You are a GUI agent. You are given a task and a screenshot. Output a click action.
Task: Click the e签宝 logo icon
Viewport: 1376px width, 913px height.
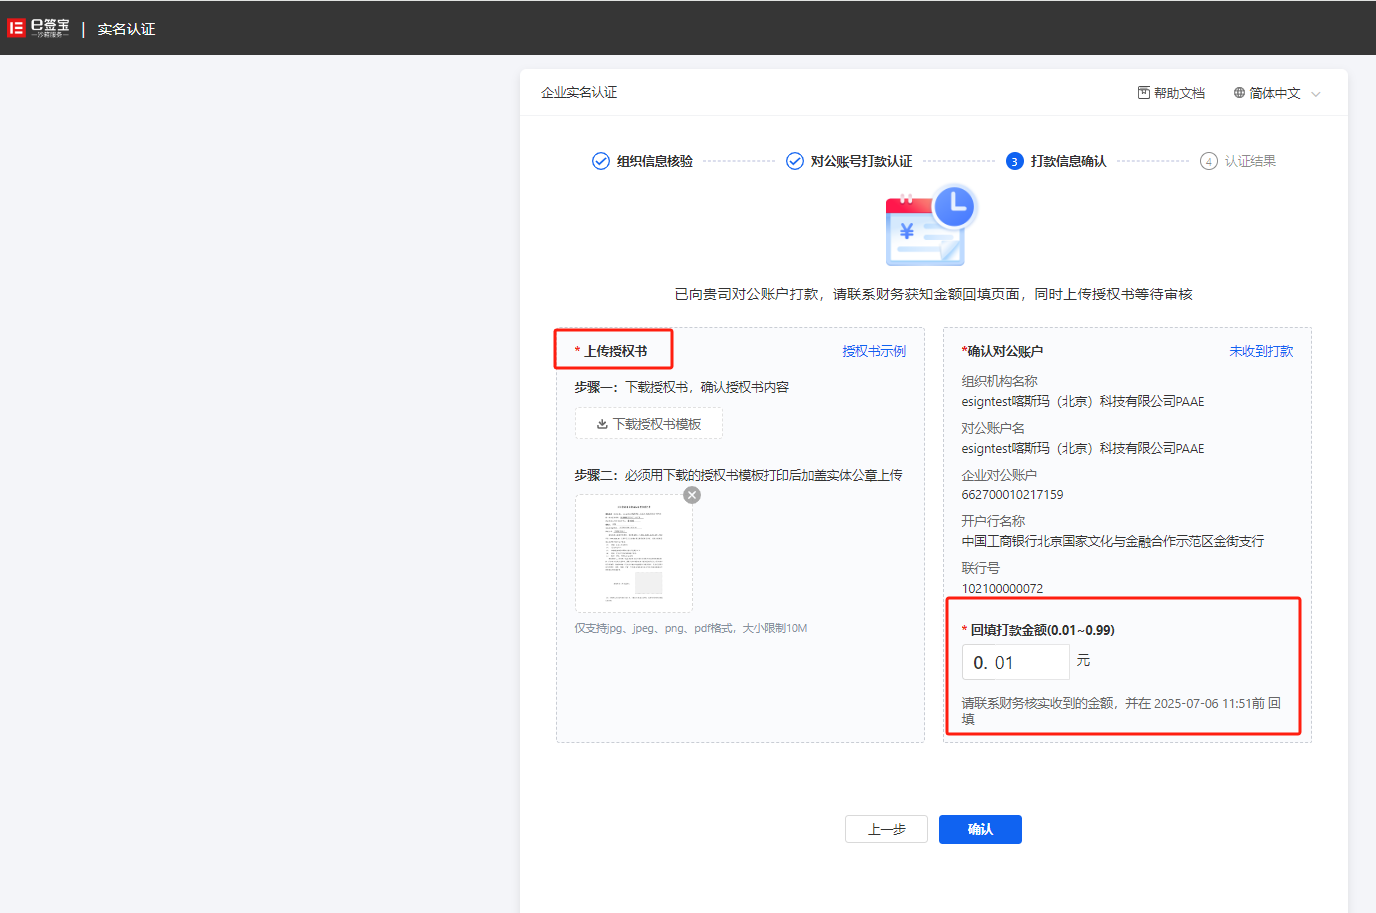[16, 28]
